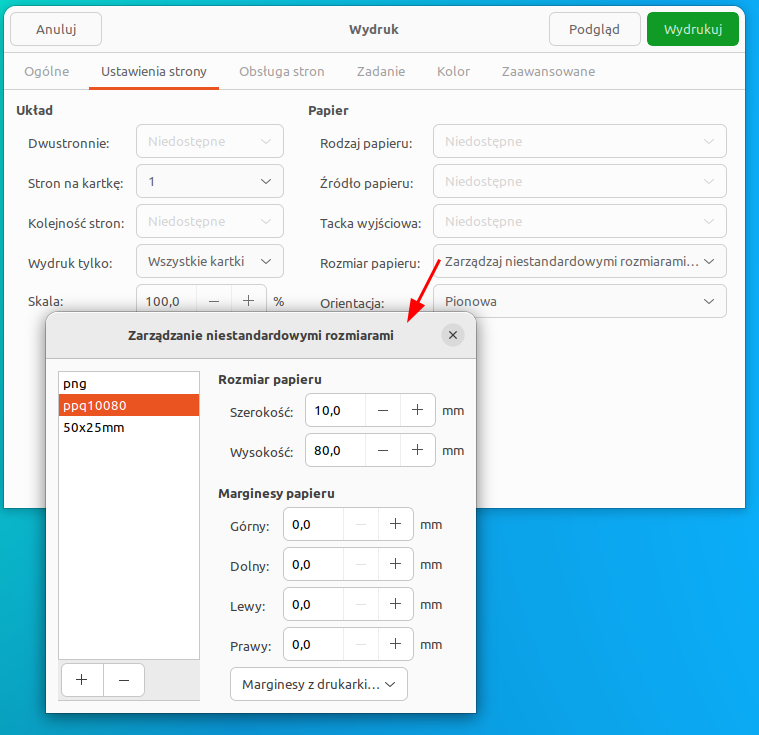Decrease paper width (Szerokość) with minus
The height and width of the screenshot is (735, 759).
tap(382, 410)
